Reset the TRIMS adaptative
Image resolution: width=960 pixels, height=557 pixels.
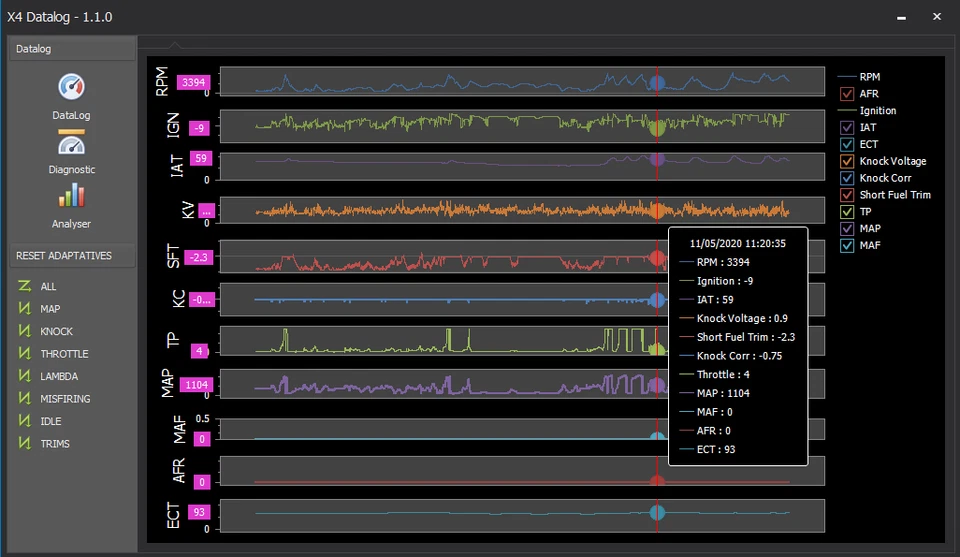click(25, 444)
